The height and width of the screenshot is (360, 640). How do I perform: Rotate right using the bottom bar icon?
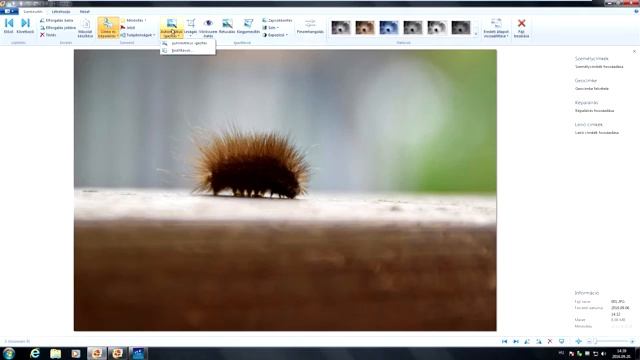pyautogui.click(x=539, y=341)
